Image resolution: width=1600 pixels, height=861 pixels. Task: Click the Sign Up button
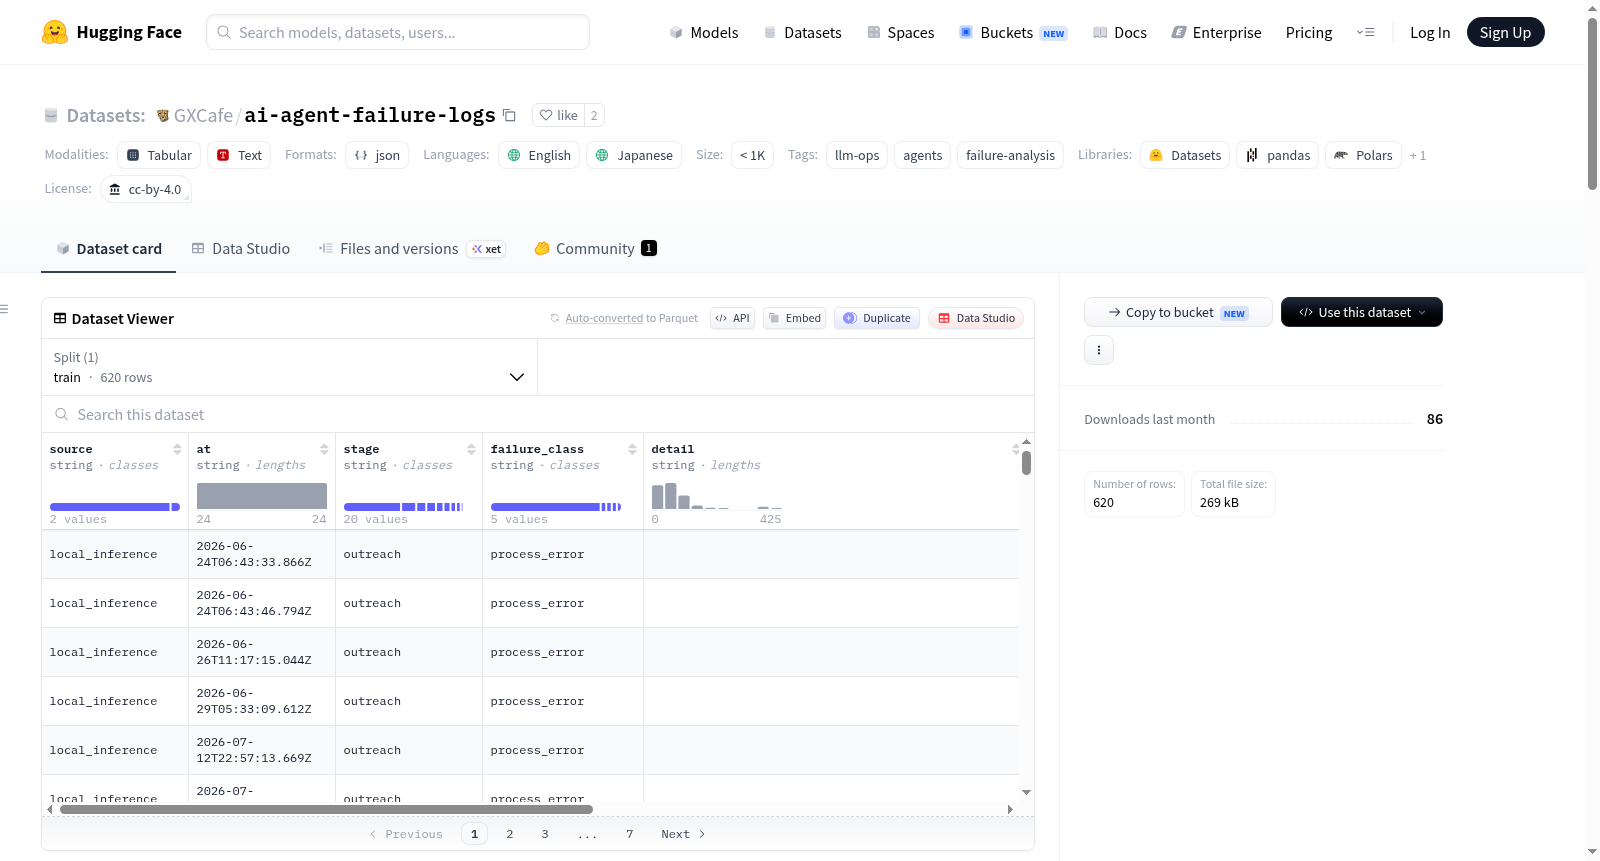pos(1505,32)
